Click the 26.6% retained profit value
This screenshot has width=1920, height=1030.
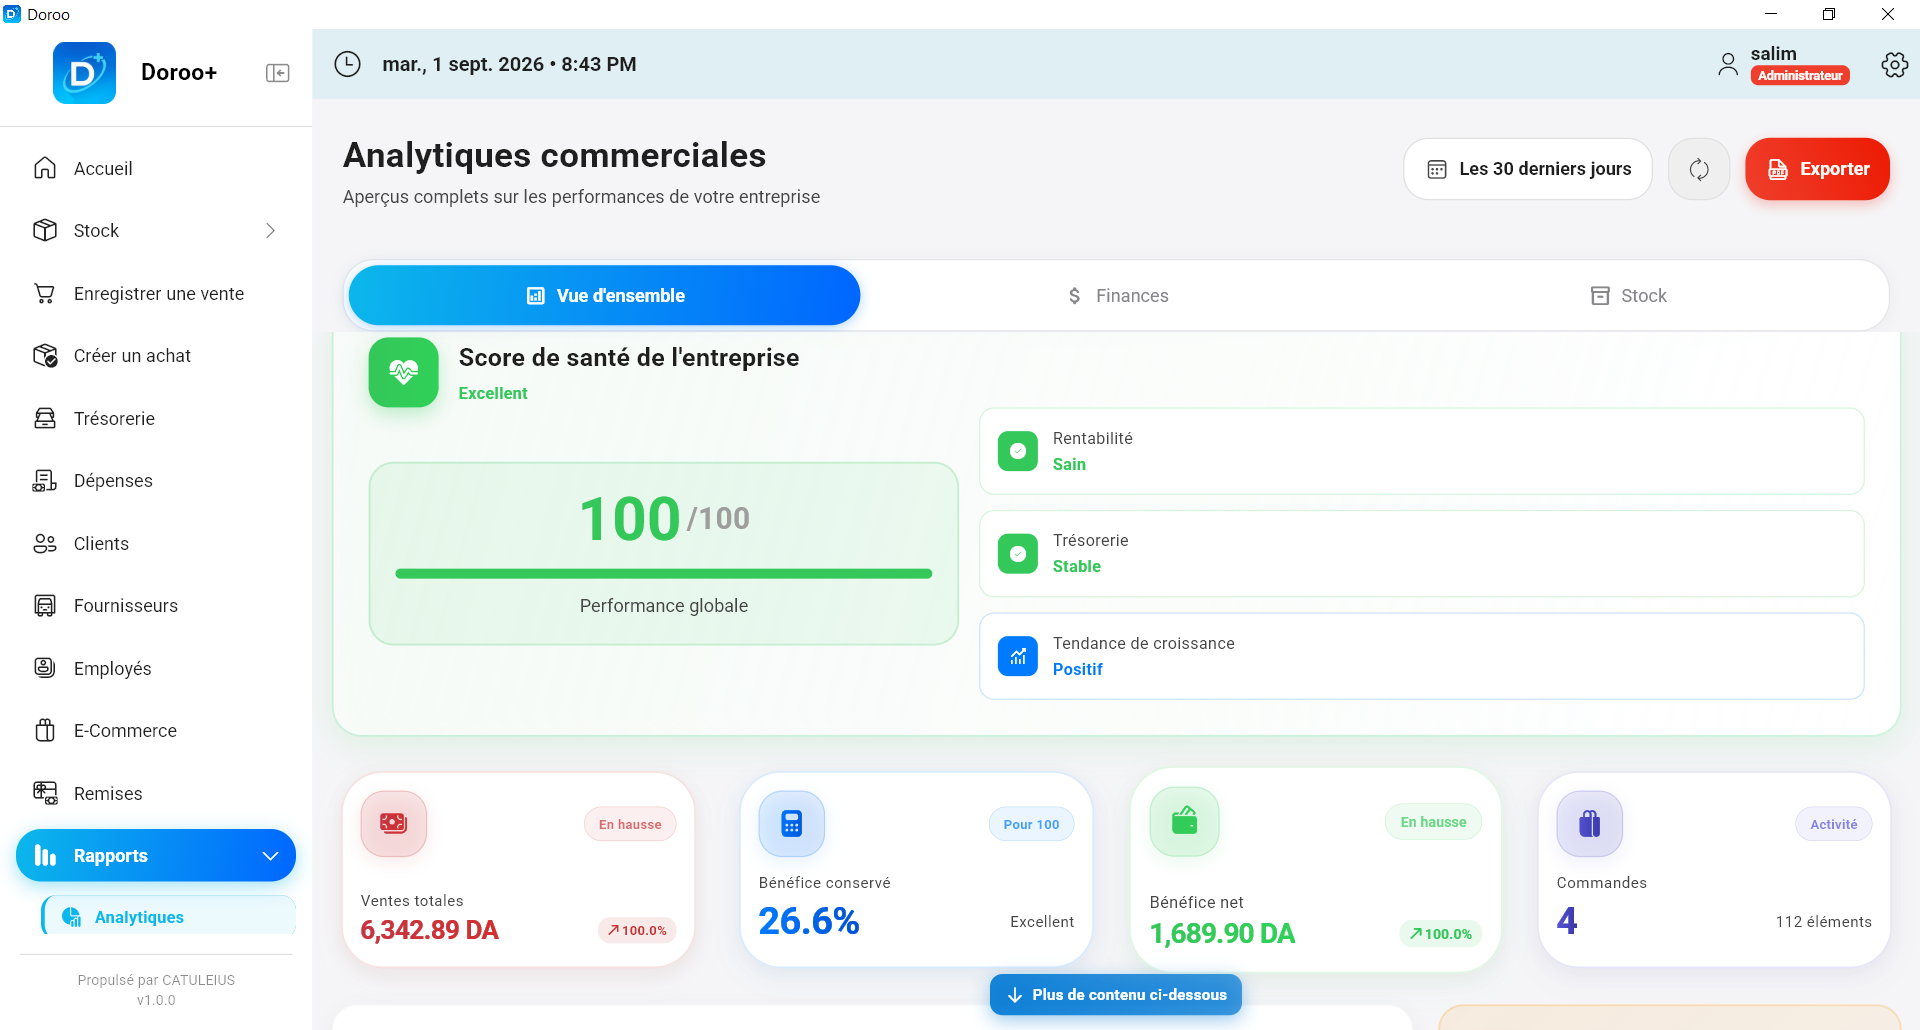click(x=809, y=921)
